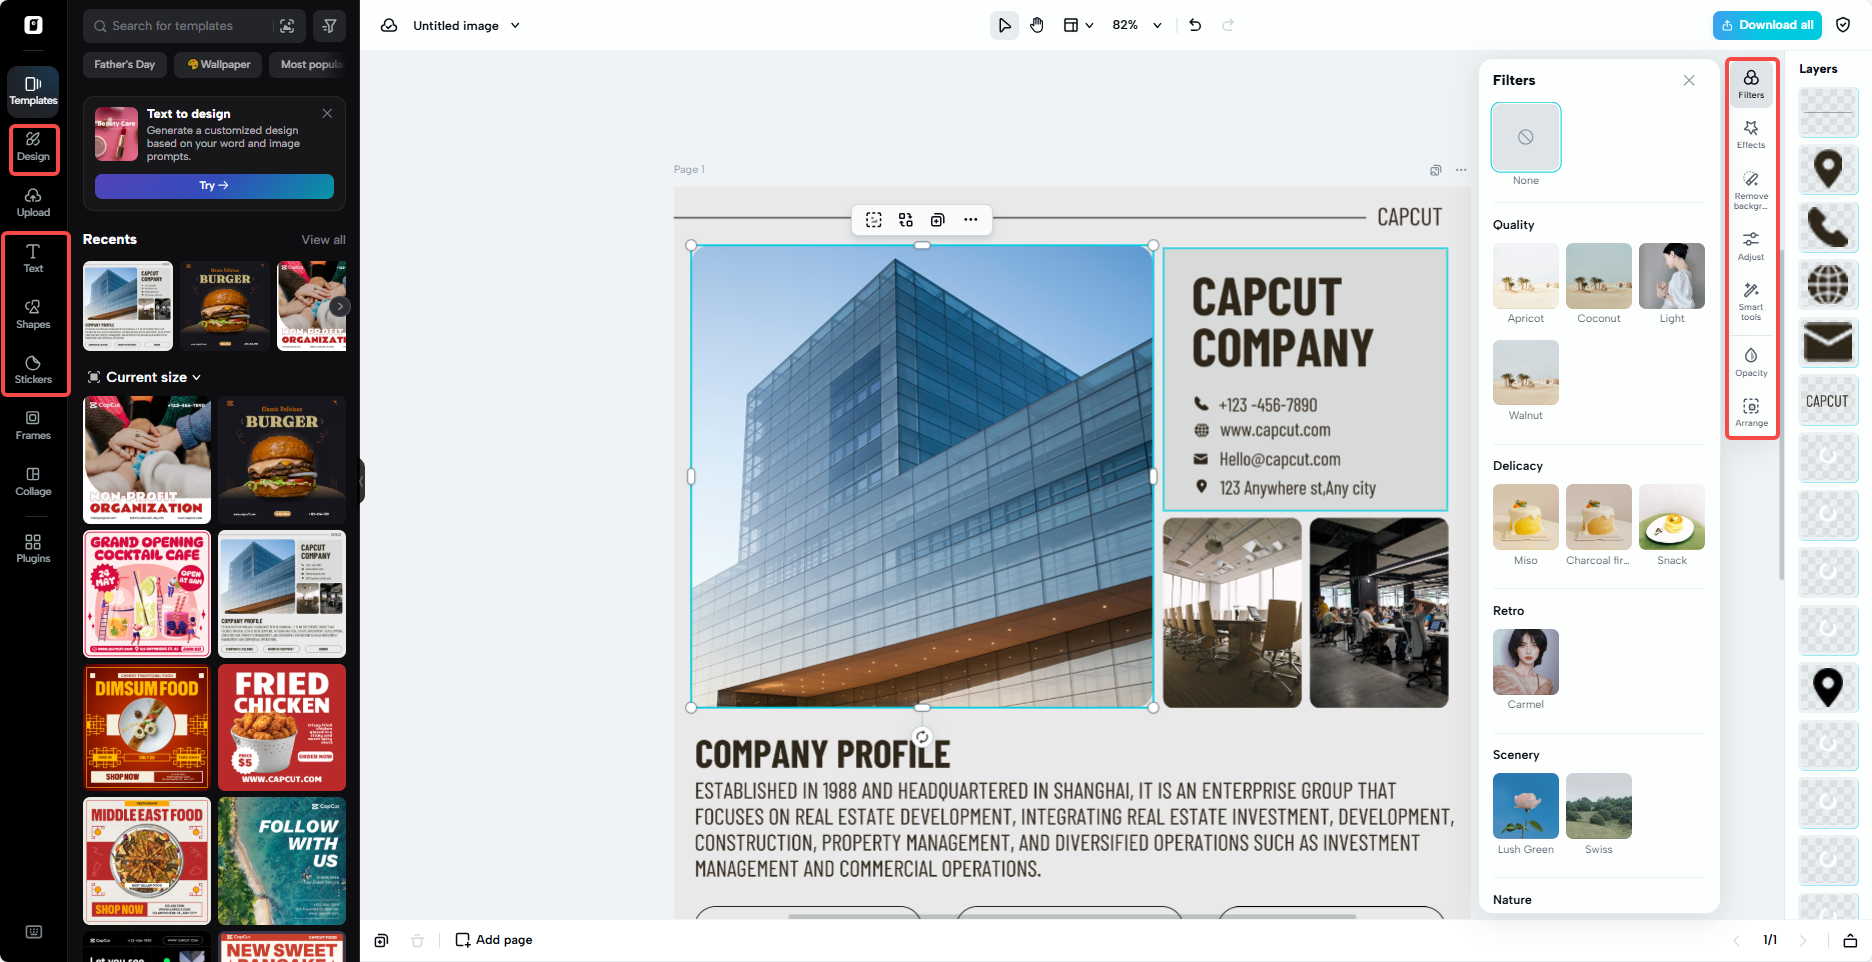Image resolution: width=1872 pixels, height=962 pixels.
Task: Expand the Current size dropdown
Action: point(145,377)
